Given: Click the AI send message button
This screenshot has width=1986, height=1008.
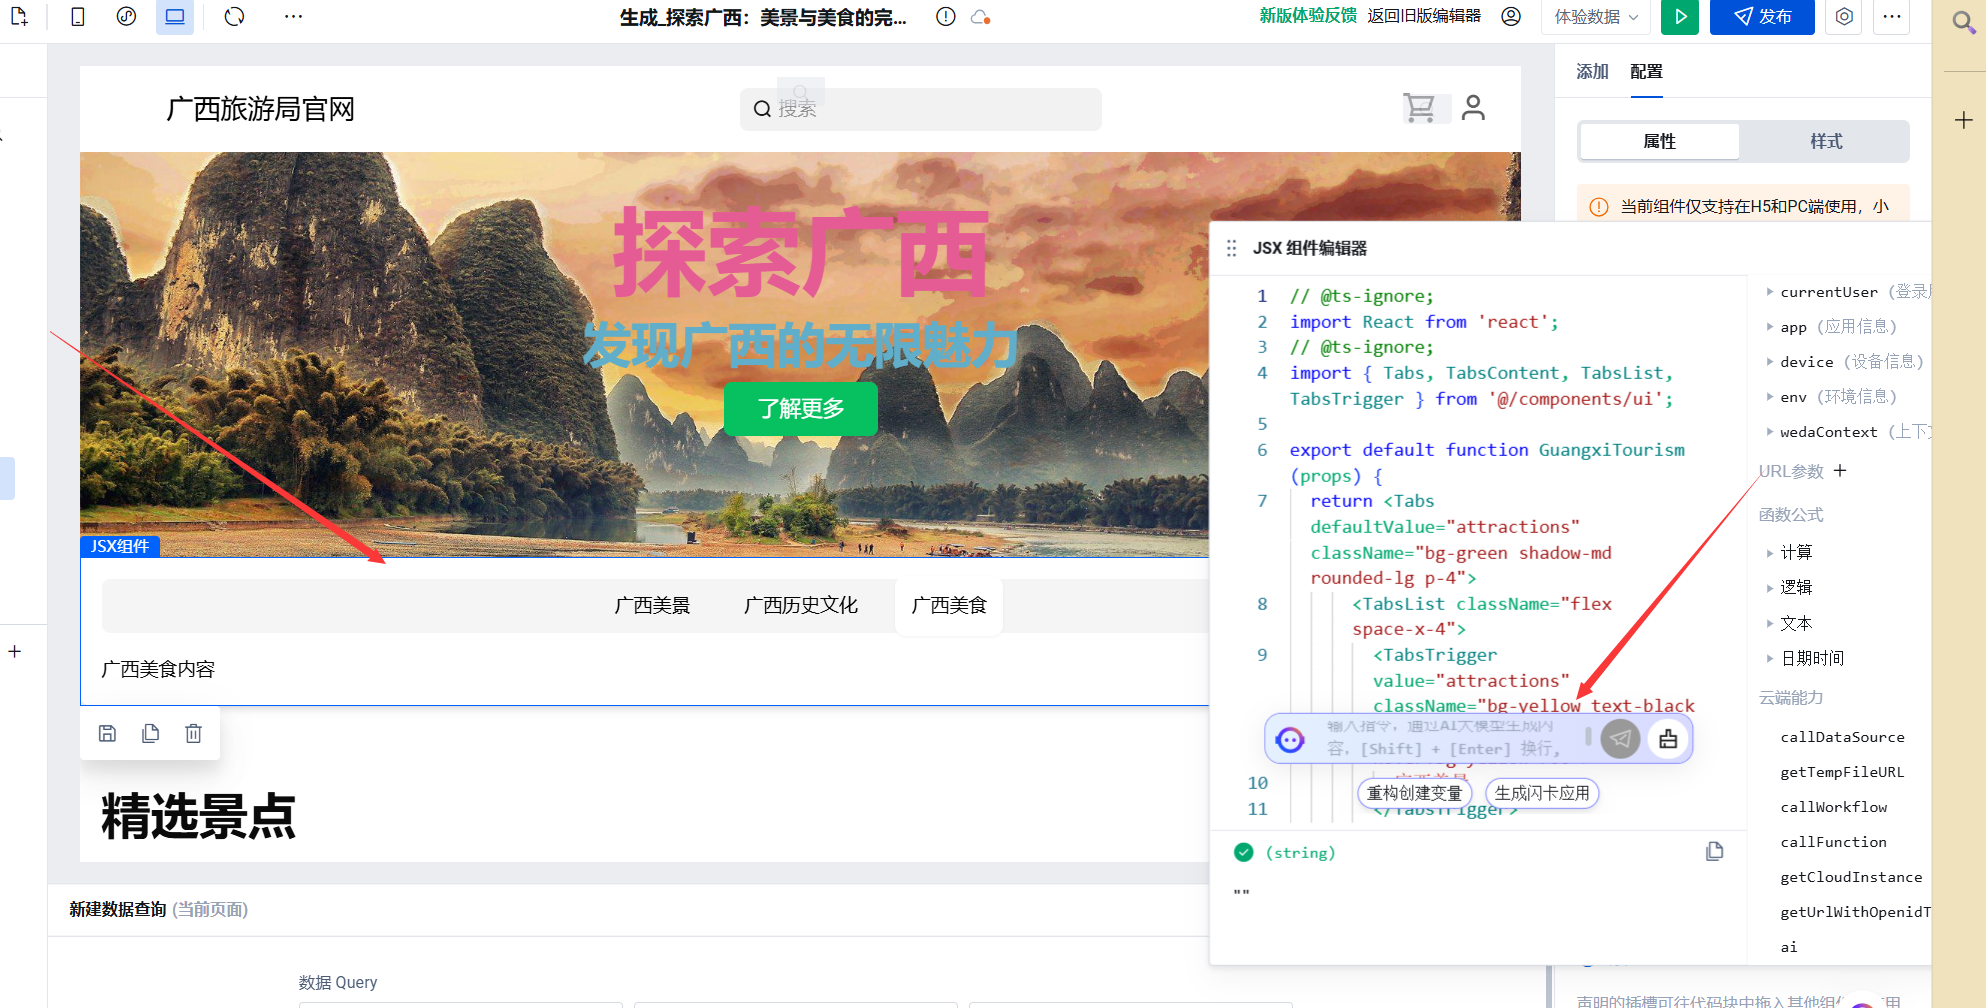Looking at the screenshot, I should (1620, 739).
